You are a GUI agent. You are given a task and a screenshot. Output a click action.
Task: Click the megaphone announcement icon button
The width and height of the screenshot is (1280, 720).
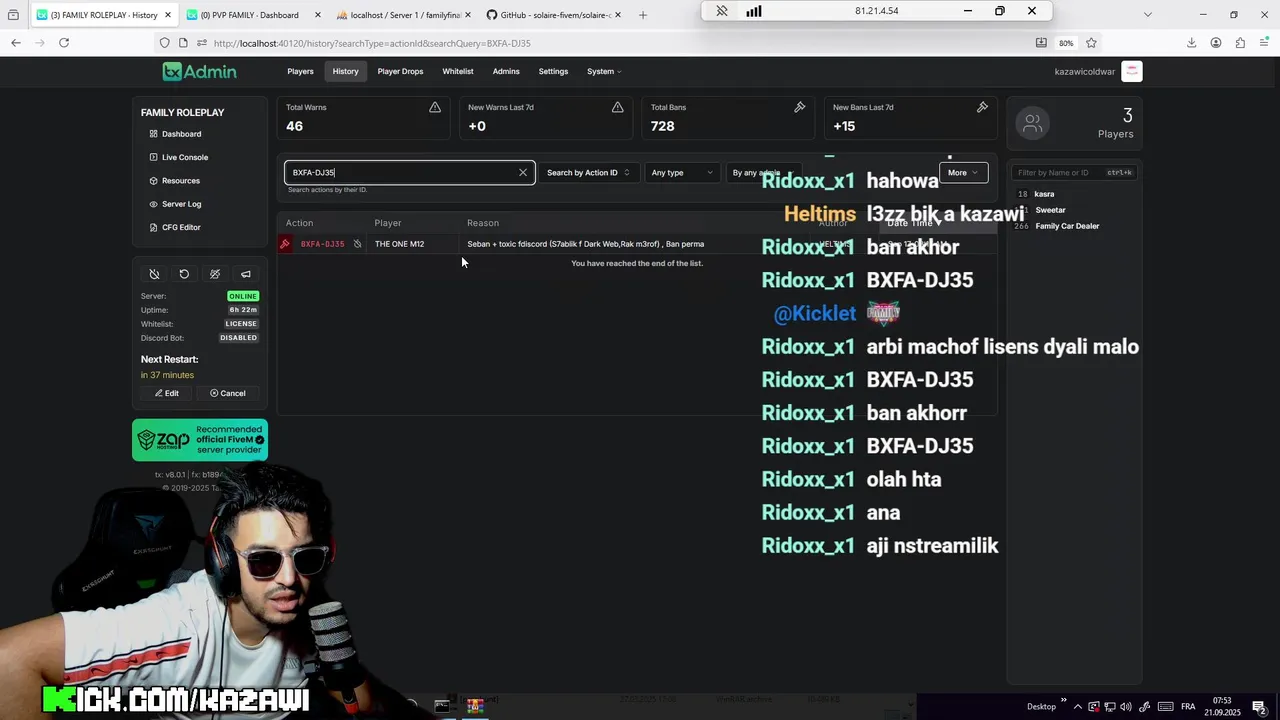click(x=245, y=274)
